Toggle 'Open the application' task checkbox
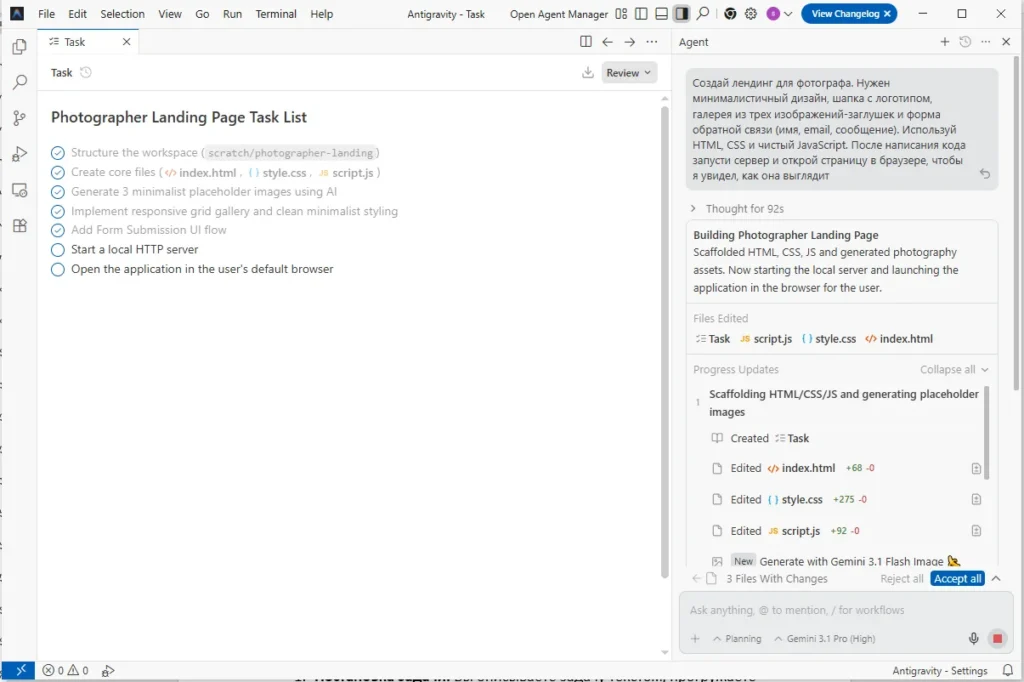The image size is (1024, 682). (x=58, y=269)
